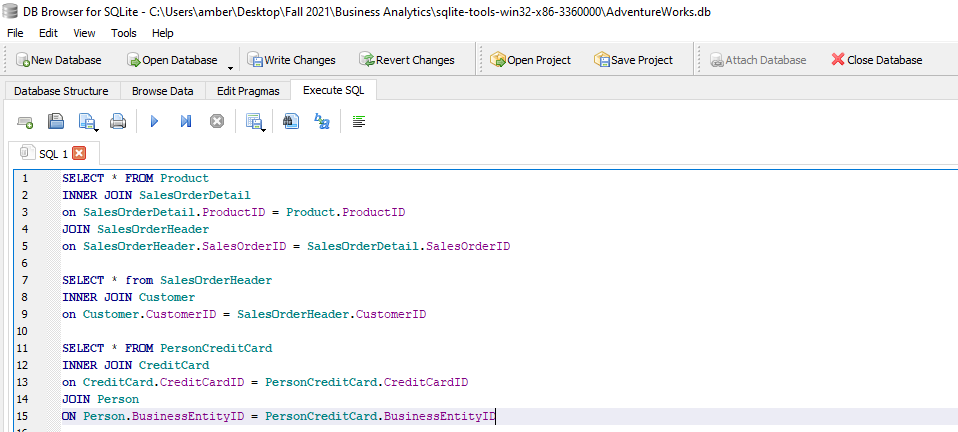Close the SQL 1 tab
Screen dimensions: 958x432
coord(79,153)
